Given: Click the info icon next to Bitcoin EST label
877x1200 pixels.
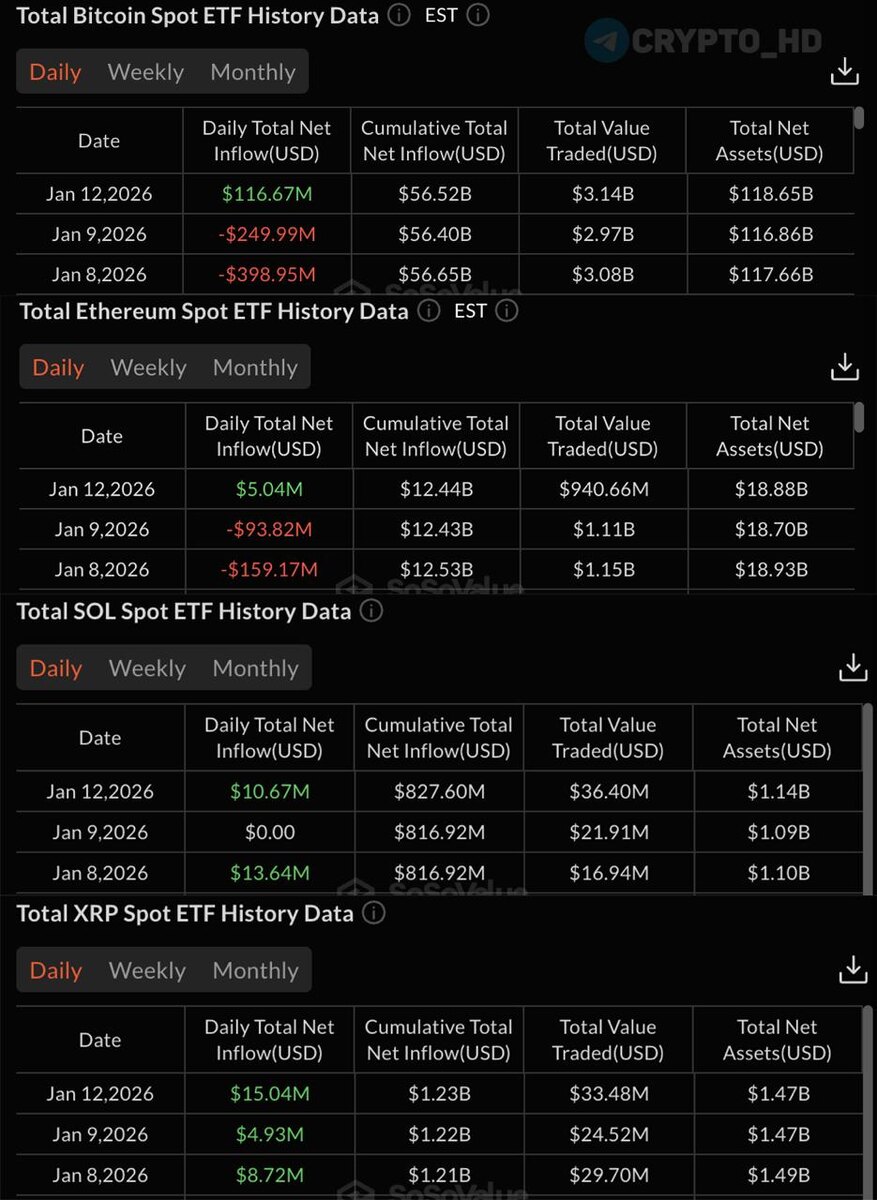Looking at the screenshot, I should (x=478, y=15).
